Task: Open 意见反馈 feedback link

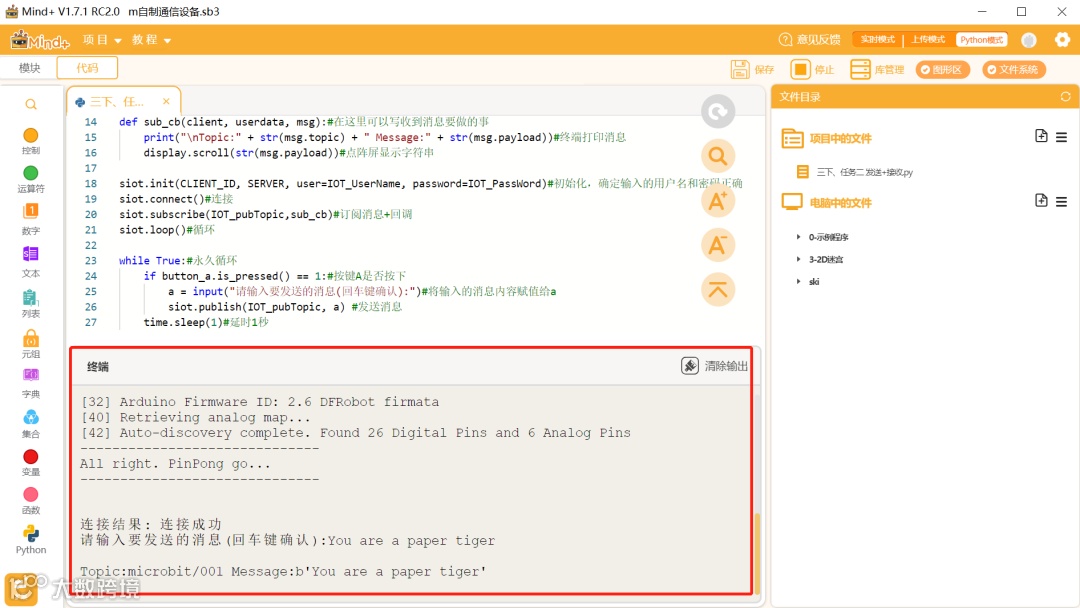Action: [809, 39]
